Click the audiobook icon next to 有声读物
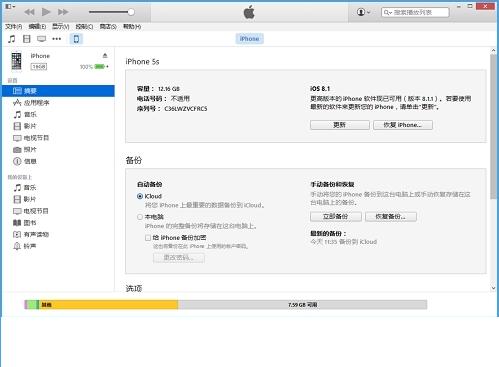499x367 pixels. (17, 234)
